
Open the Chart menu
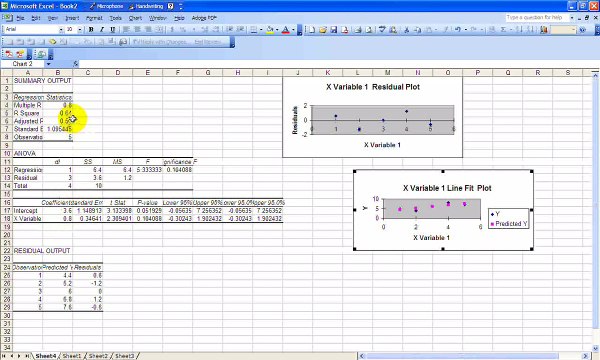point(135,18)
